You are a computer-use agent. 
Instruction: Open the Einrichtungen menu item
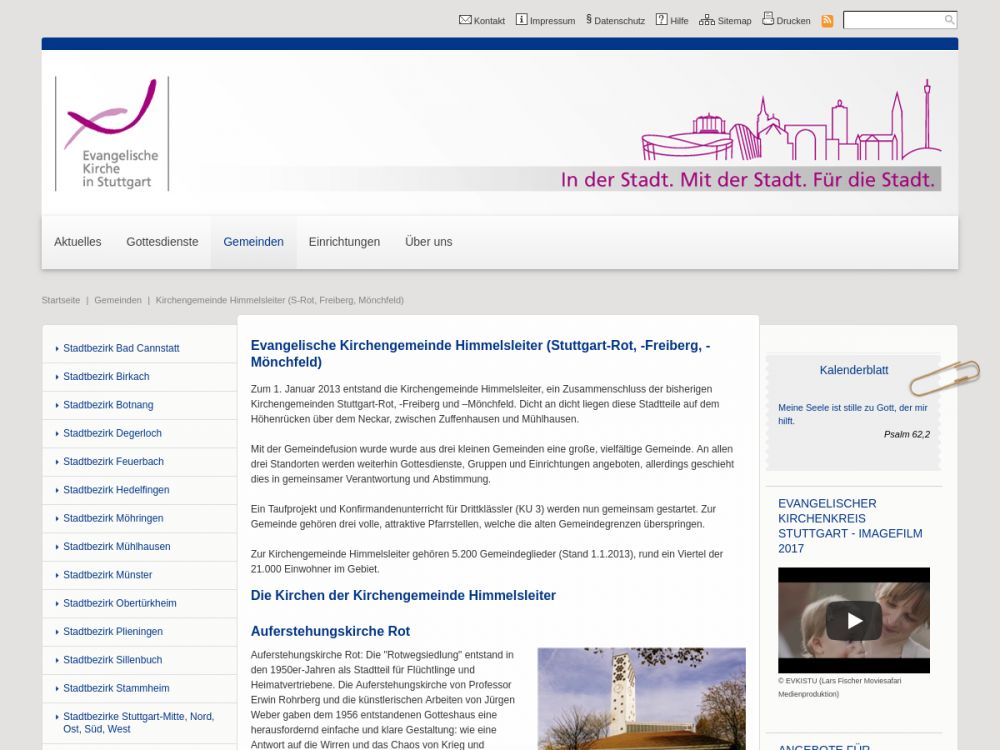point(344,242)
